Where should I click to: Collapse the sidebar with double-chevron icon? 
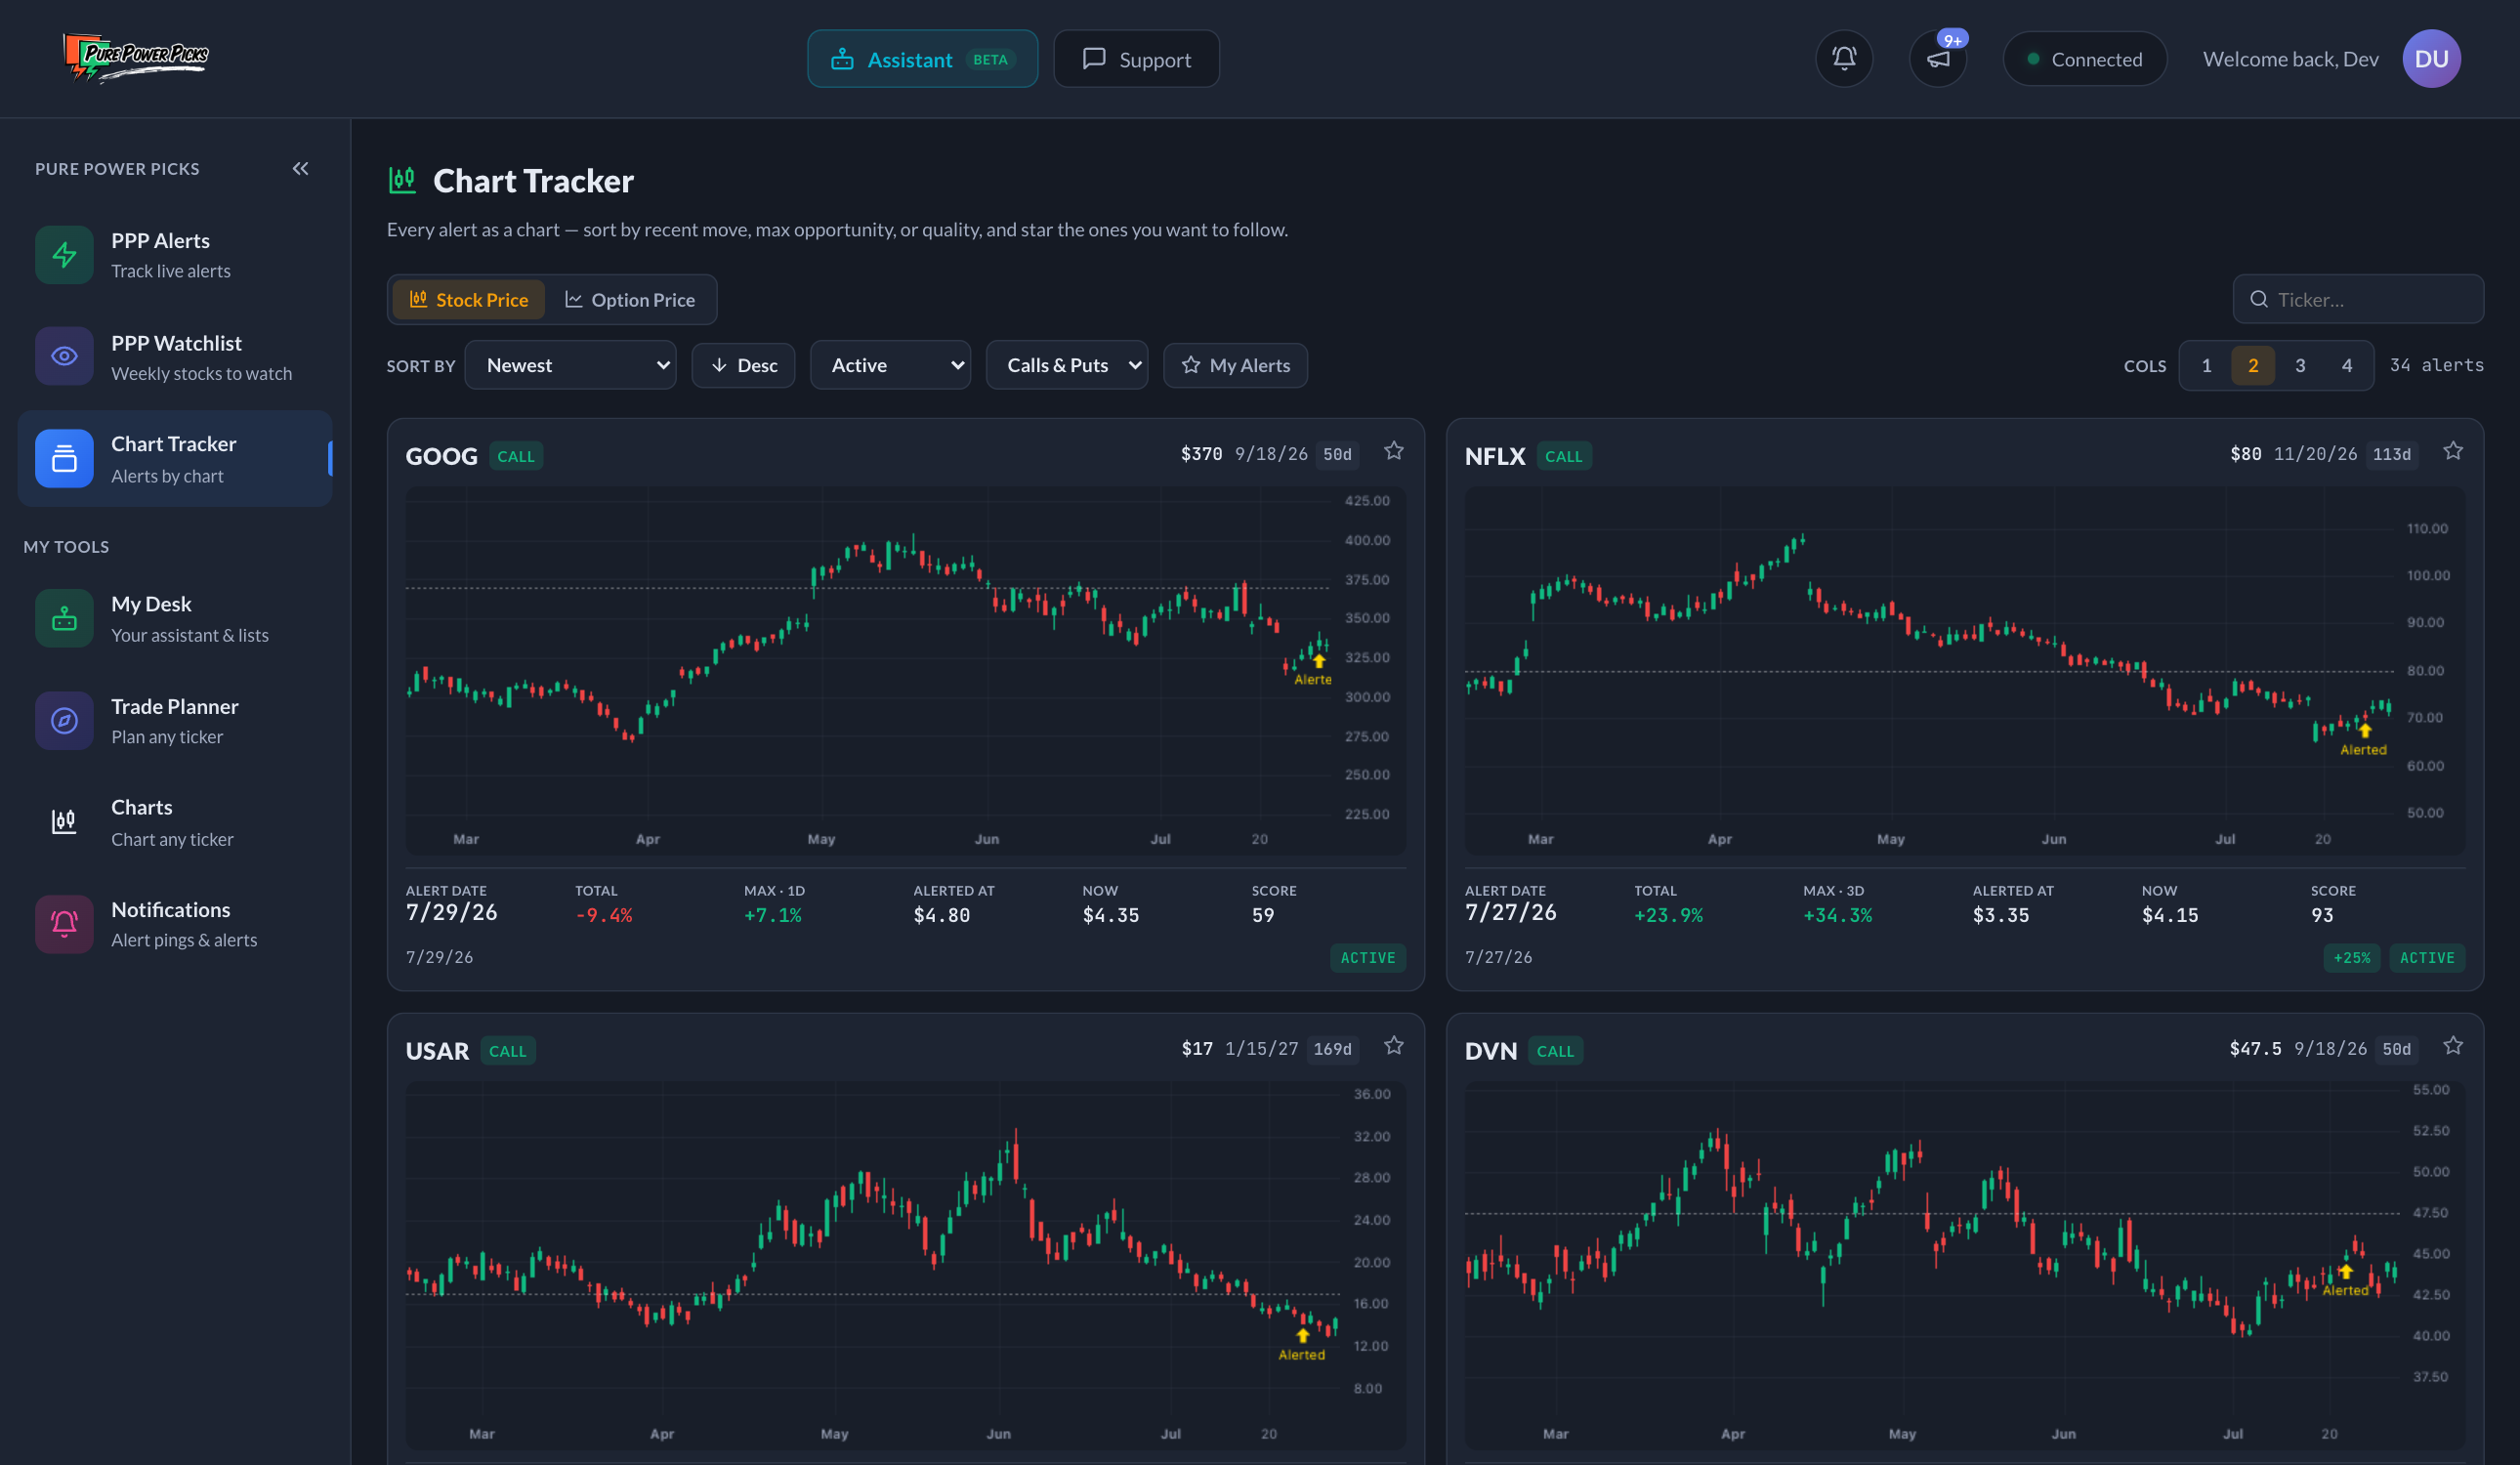tap(300, 168)
